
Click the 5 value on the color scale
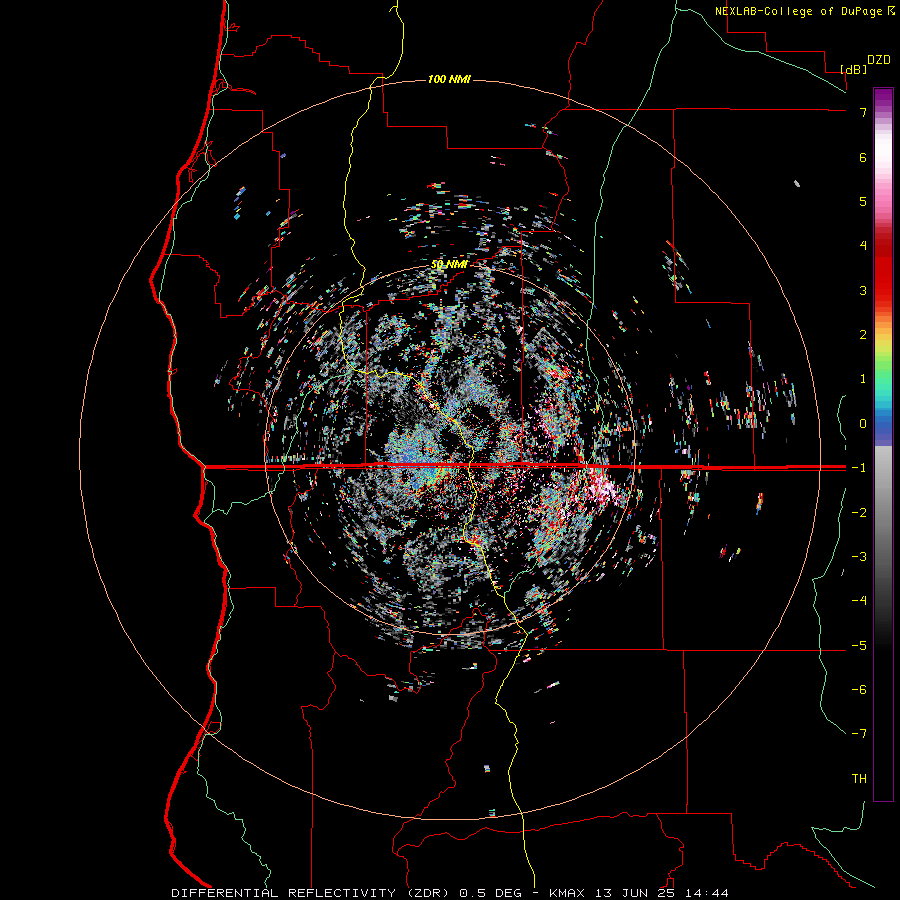tap(863, 201)
